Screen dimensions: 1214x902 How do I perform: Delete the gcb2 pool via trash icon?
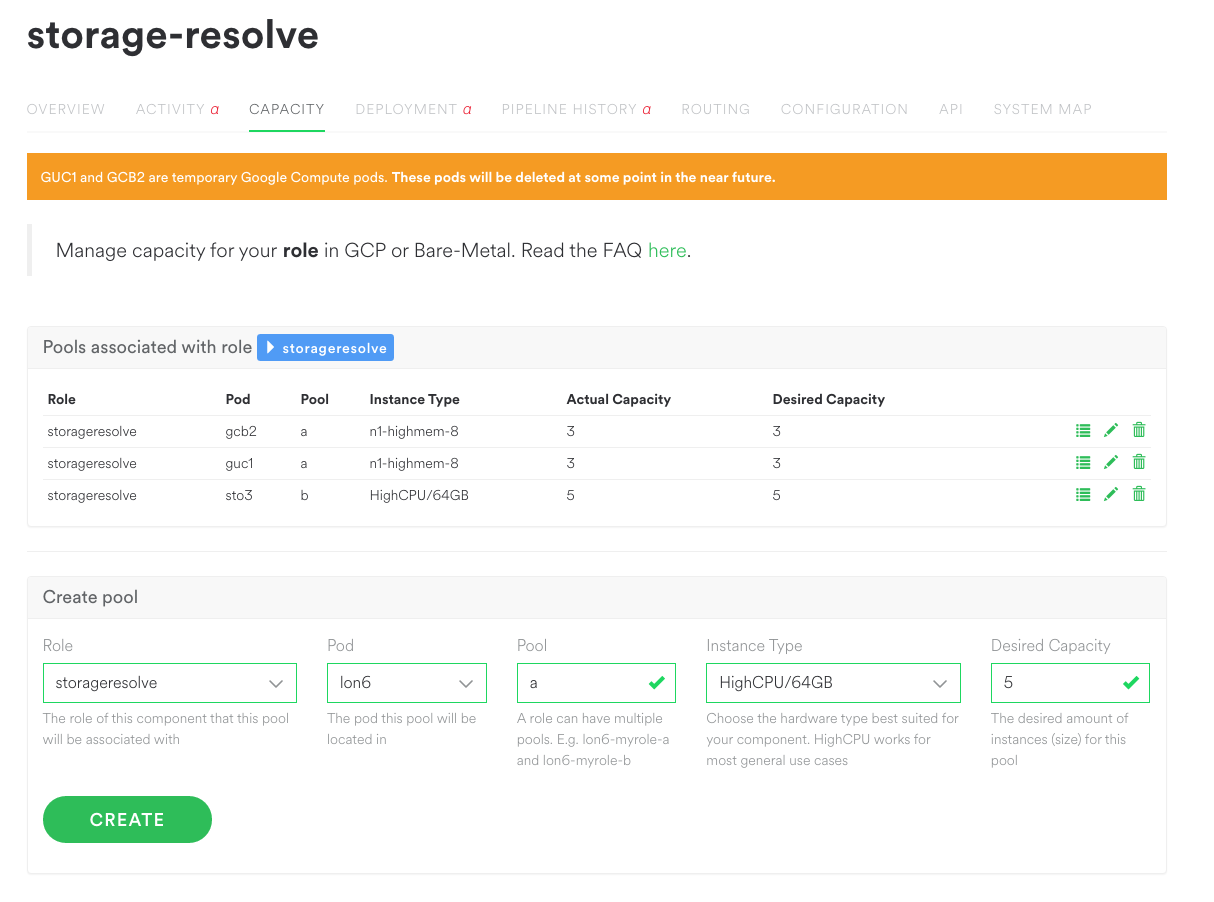1139,430
